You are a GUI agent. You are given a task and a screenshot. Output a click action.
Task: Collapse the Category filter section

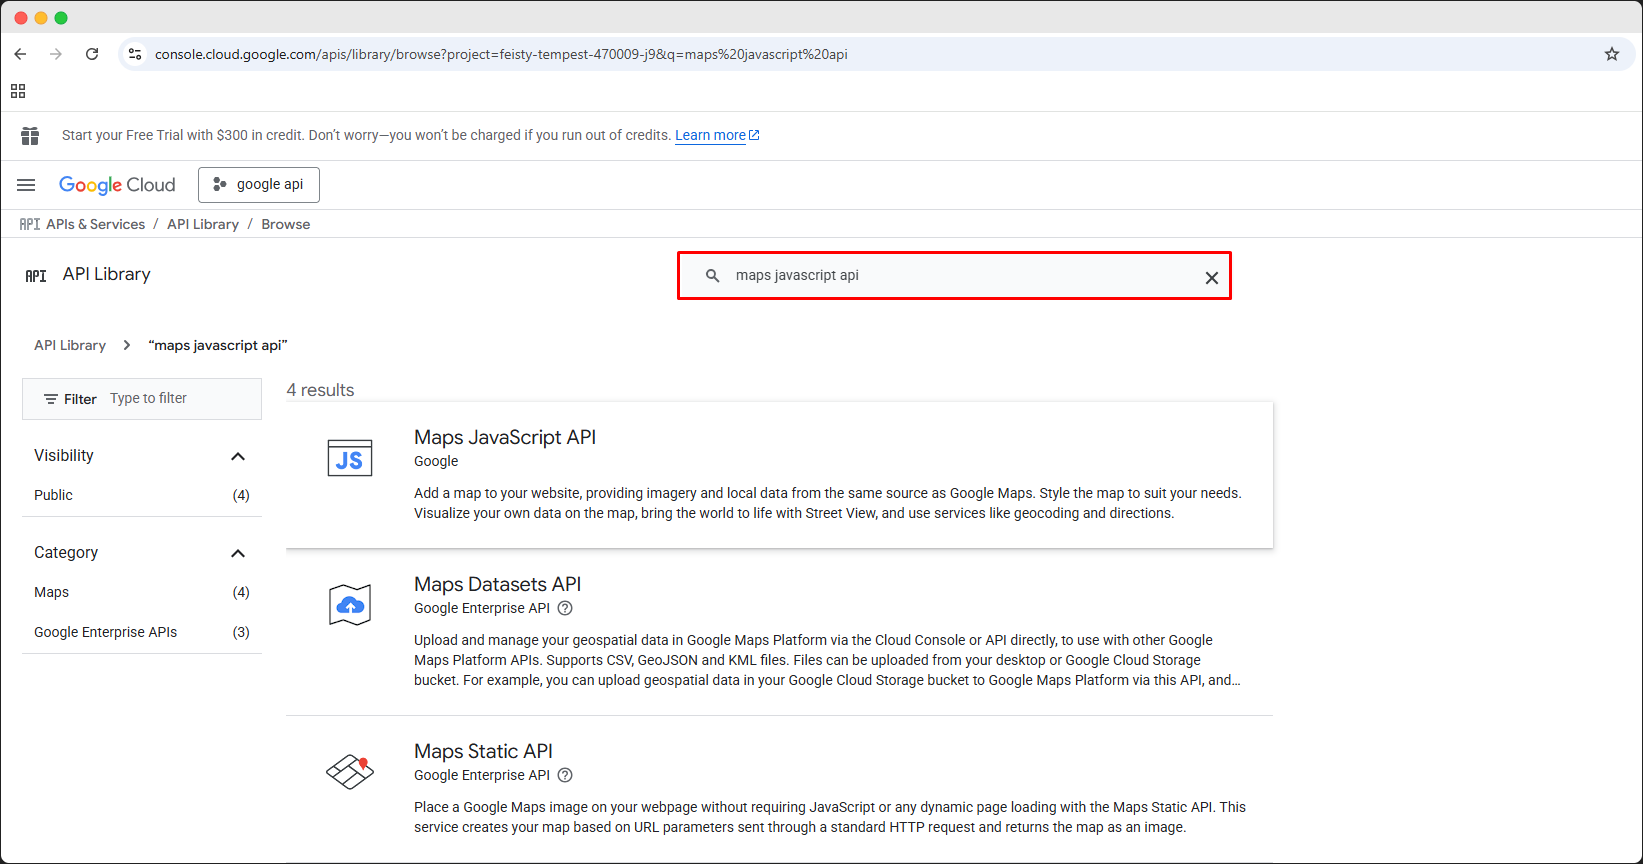pyautogui.click(x=238, y=553)
